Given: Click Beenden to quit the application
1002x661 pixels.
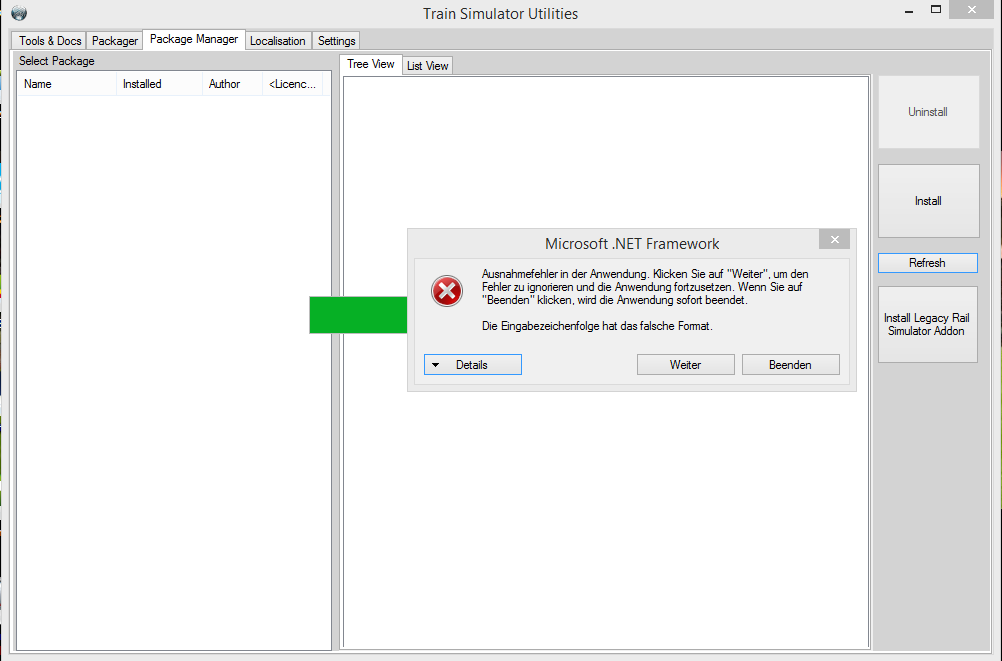Looking at the screenshot, I should [x=790, y=364].
